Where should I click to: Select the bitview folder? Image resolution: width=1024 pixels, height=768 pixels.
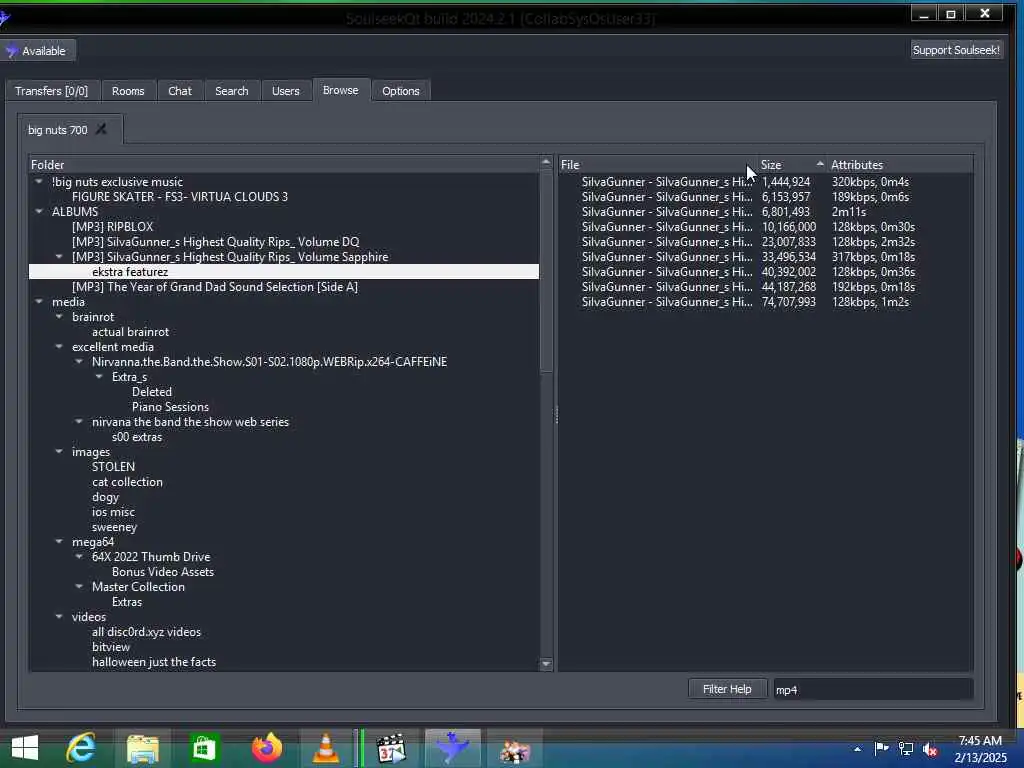coord(111,647)
